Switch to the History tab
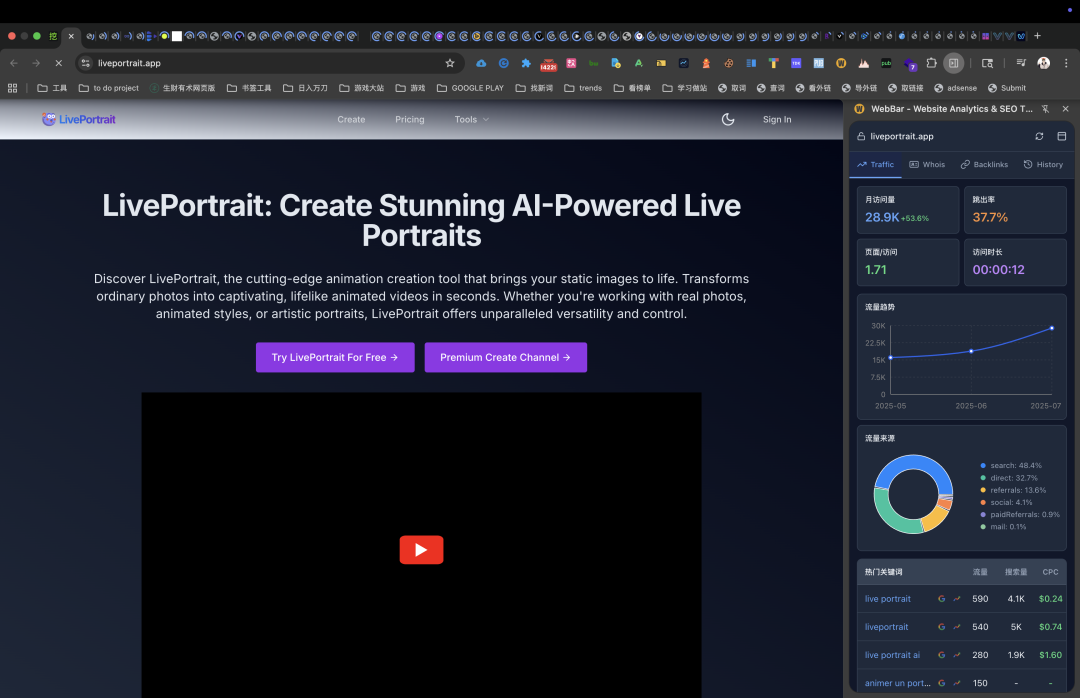This screenshot has height=698, width=1080. click(1043, 165)
